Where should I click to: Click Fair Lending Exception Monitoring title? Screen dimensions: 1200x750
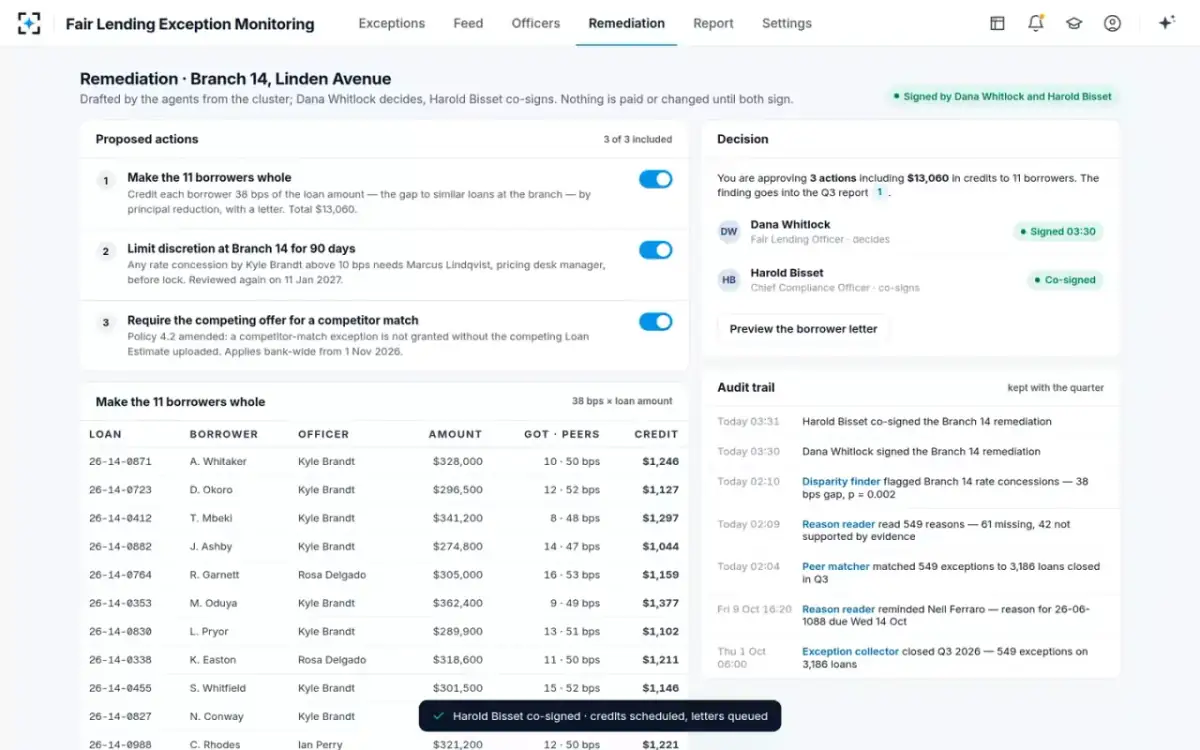190,24
